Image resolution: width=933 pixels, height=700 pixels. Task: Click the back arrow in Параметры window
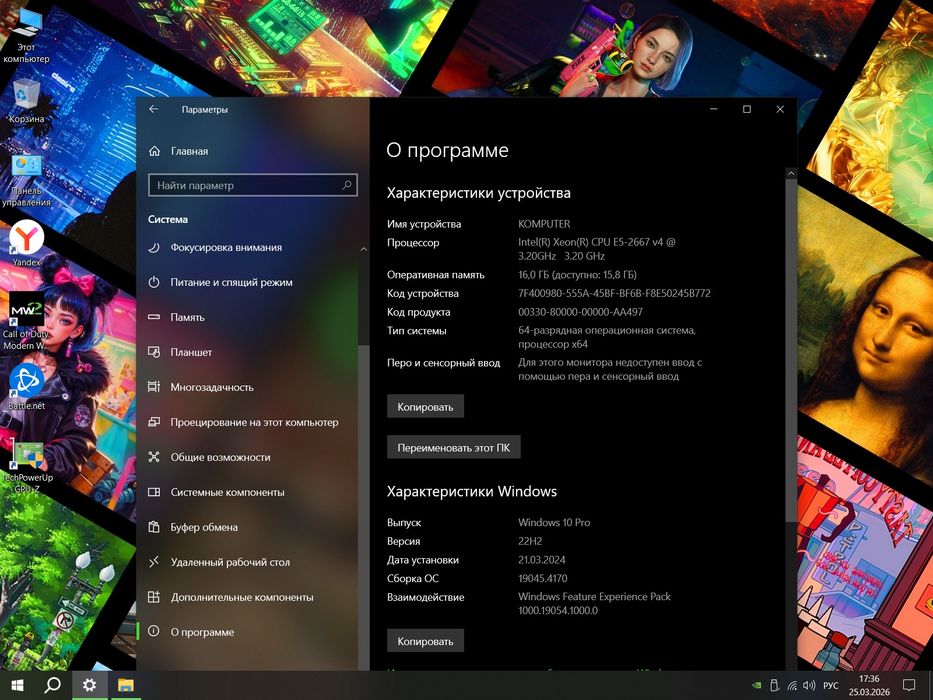click(x=154, y=109)
